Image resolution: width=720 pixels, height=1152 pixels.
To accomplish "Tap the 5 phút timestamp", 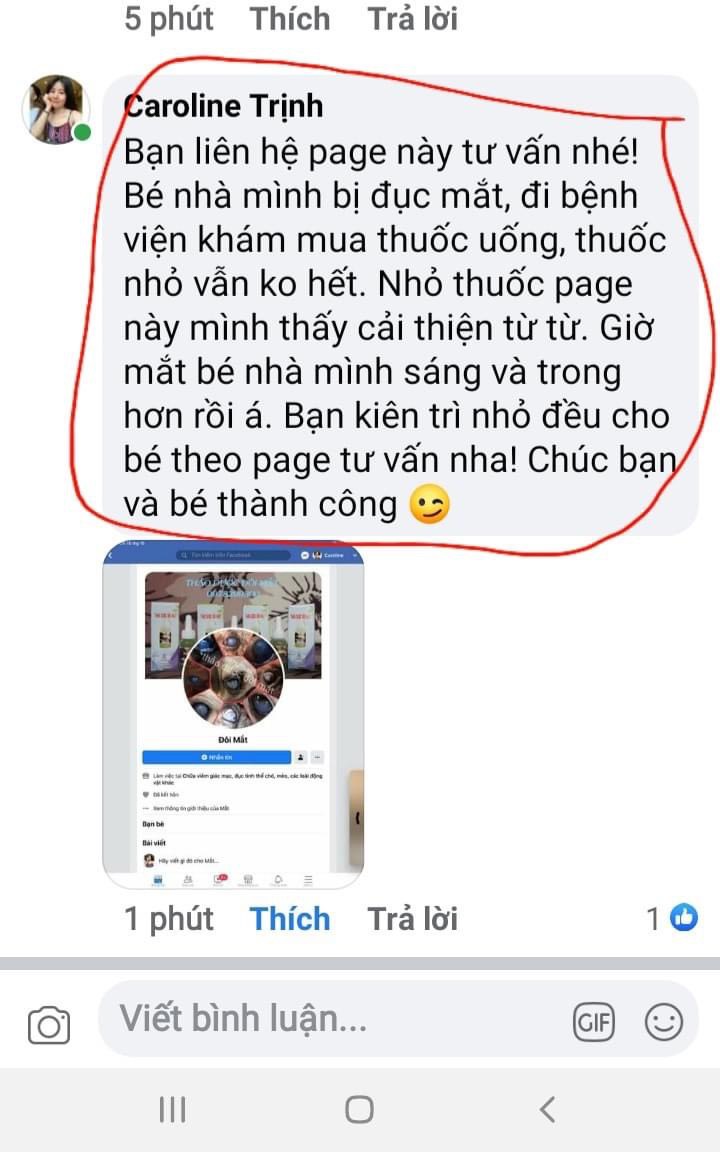I will (169, 19).
